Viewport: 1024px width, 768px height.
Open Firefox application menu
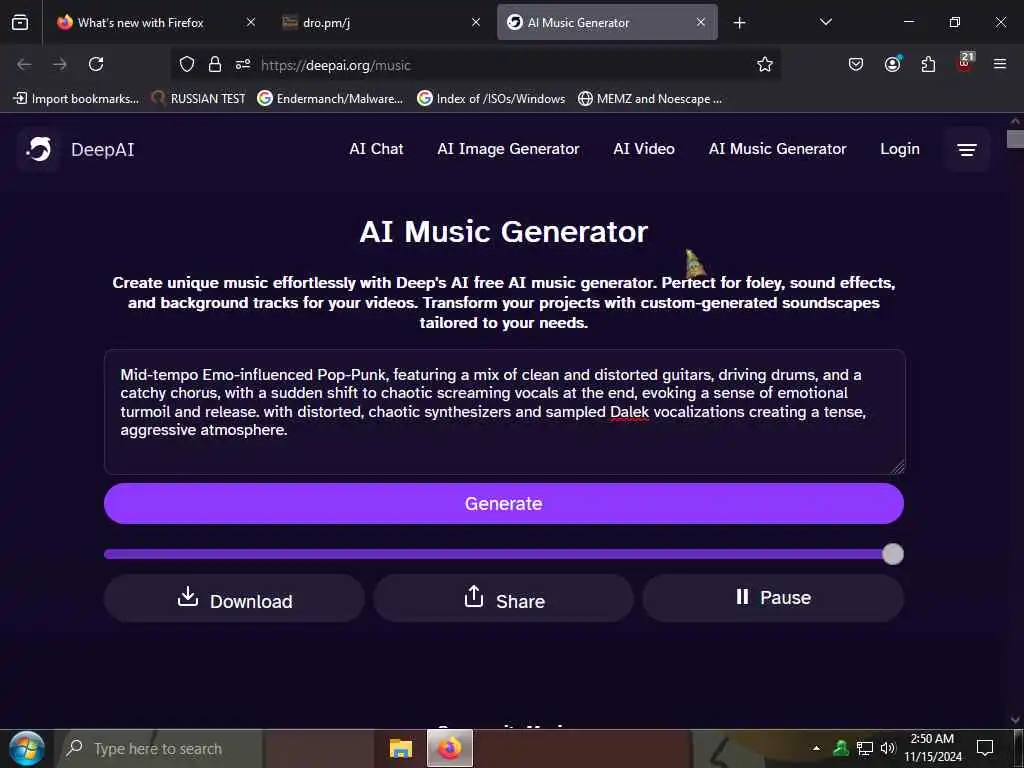pyautogui.click(x=1000, y=64)
